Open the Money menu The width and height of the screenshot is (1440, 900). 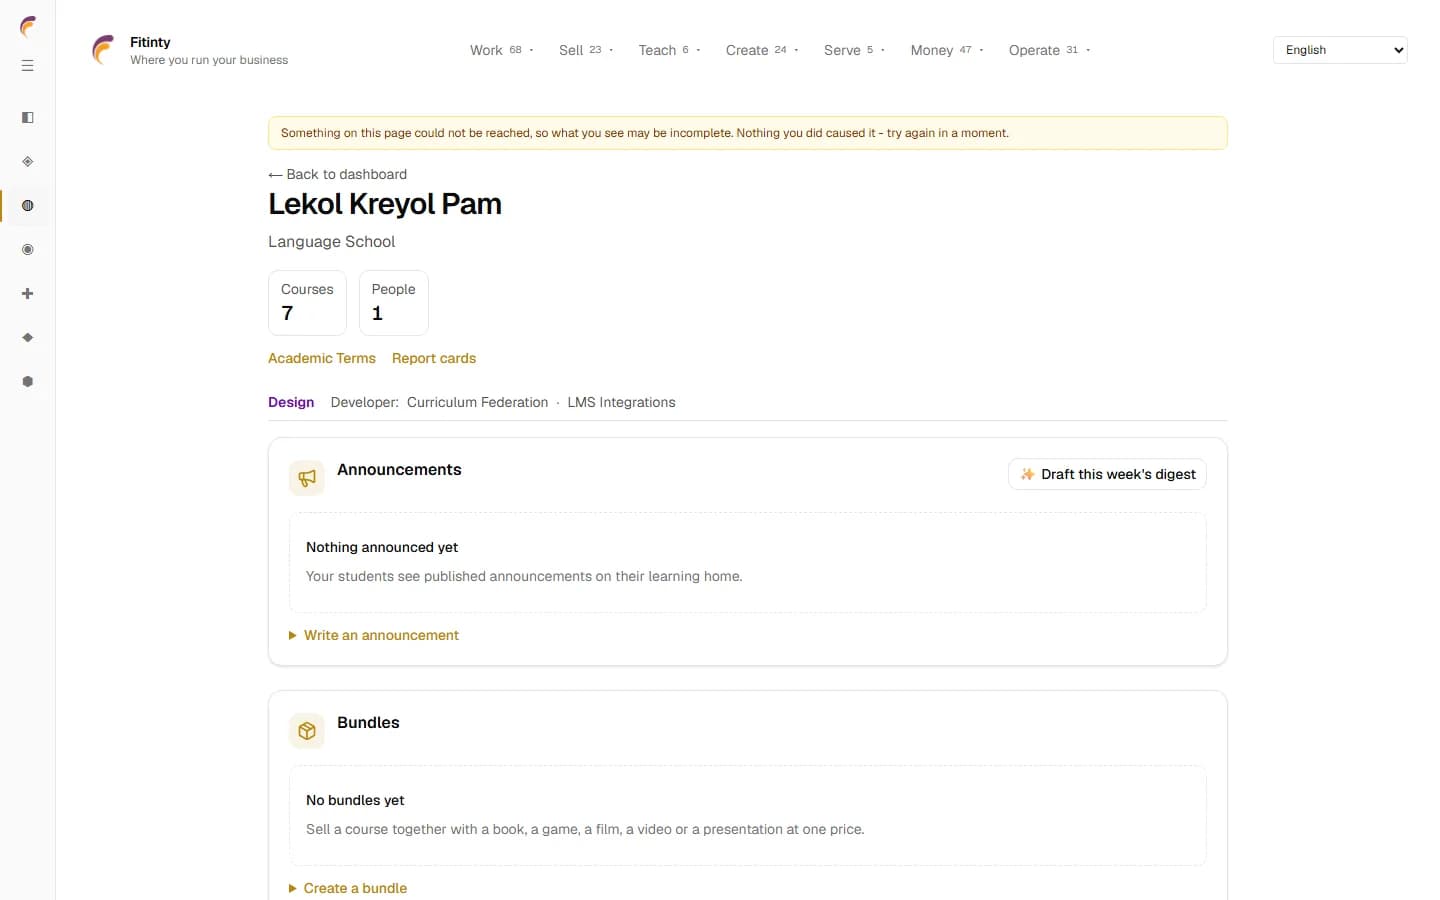[x=947, y=50]
